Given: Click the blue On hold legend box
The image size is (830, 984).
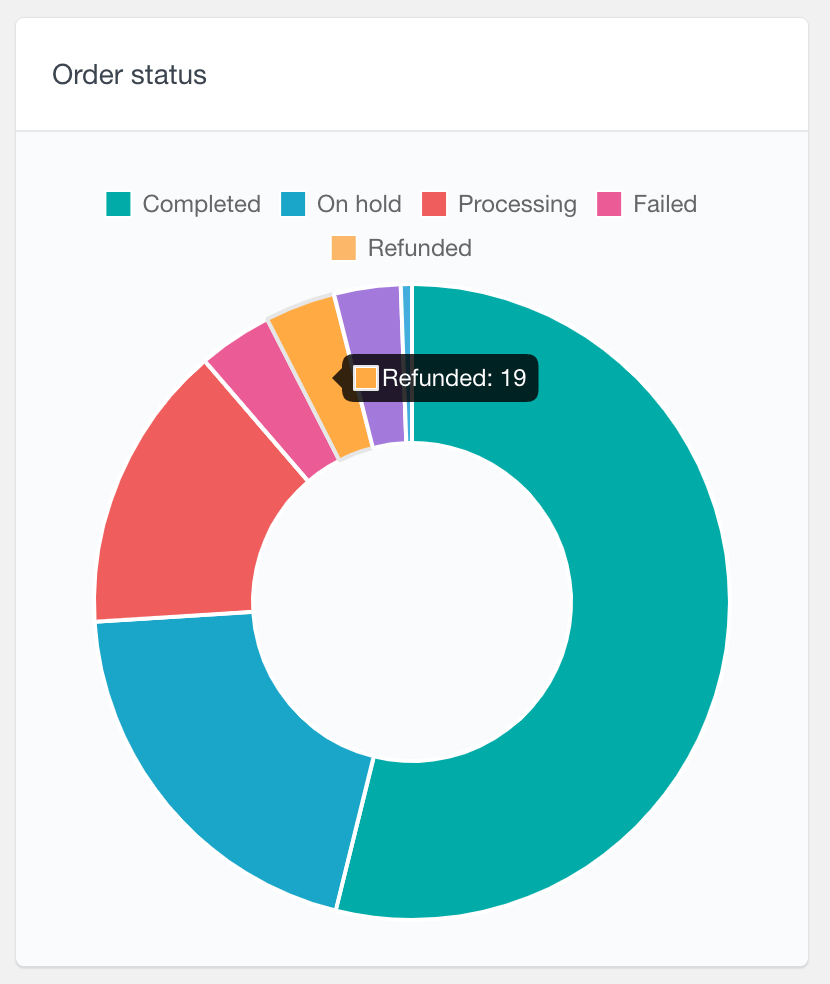Looking at the screenshot, I should 293,204.
